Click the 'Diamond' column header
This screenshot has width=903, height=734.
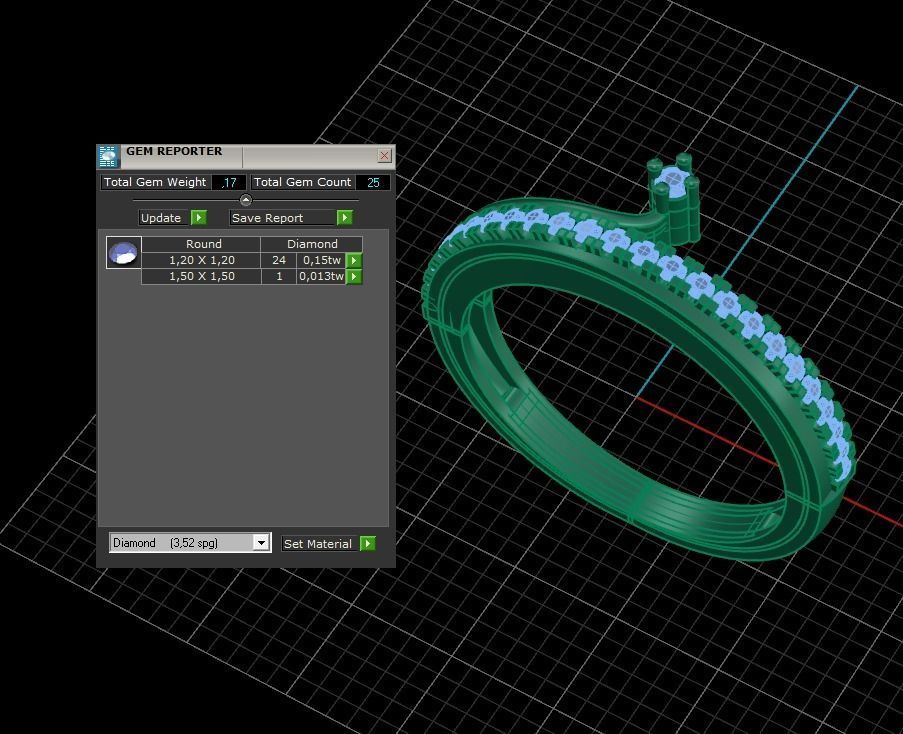(x=312, y=244)
